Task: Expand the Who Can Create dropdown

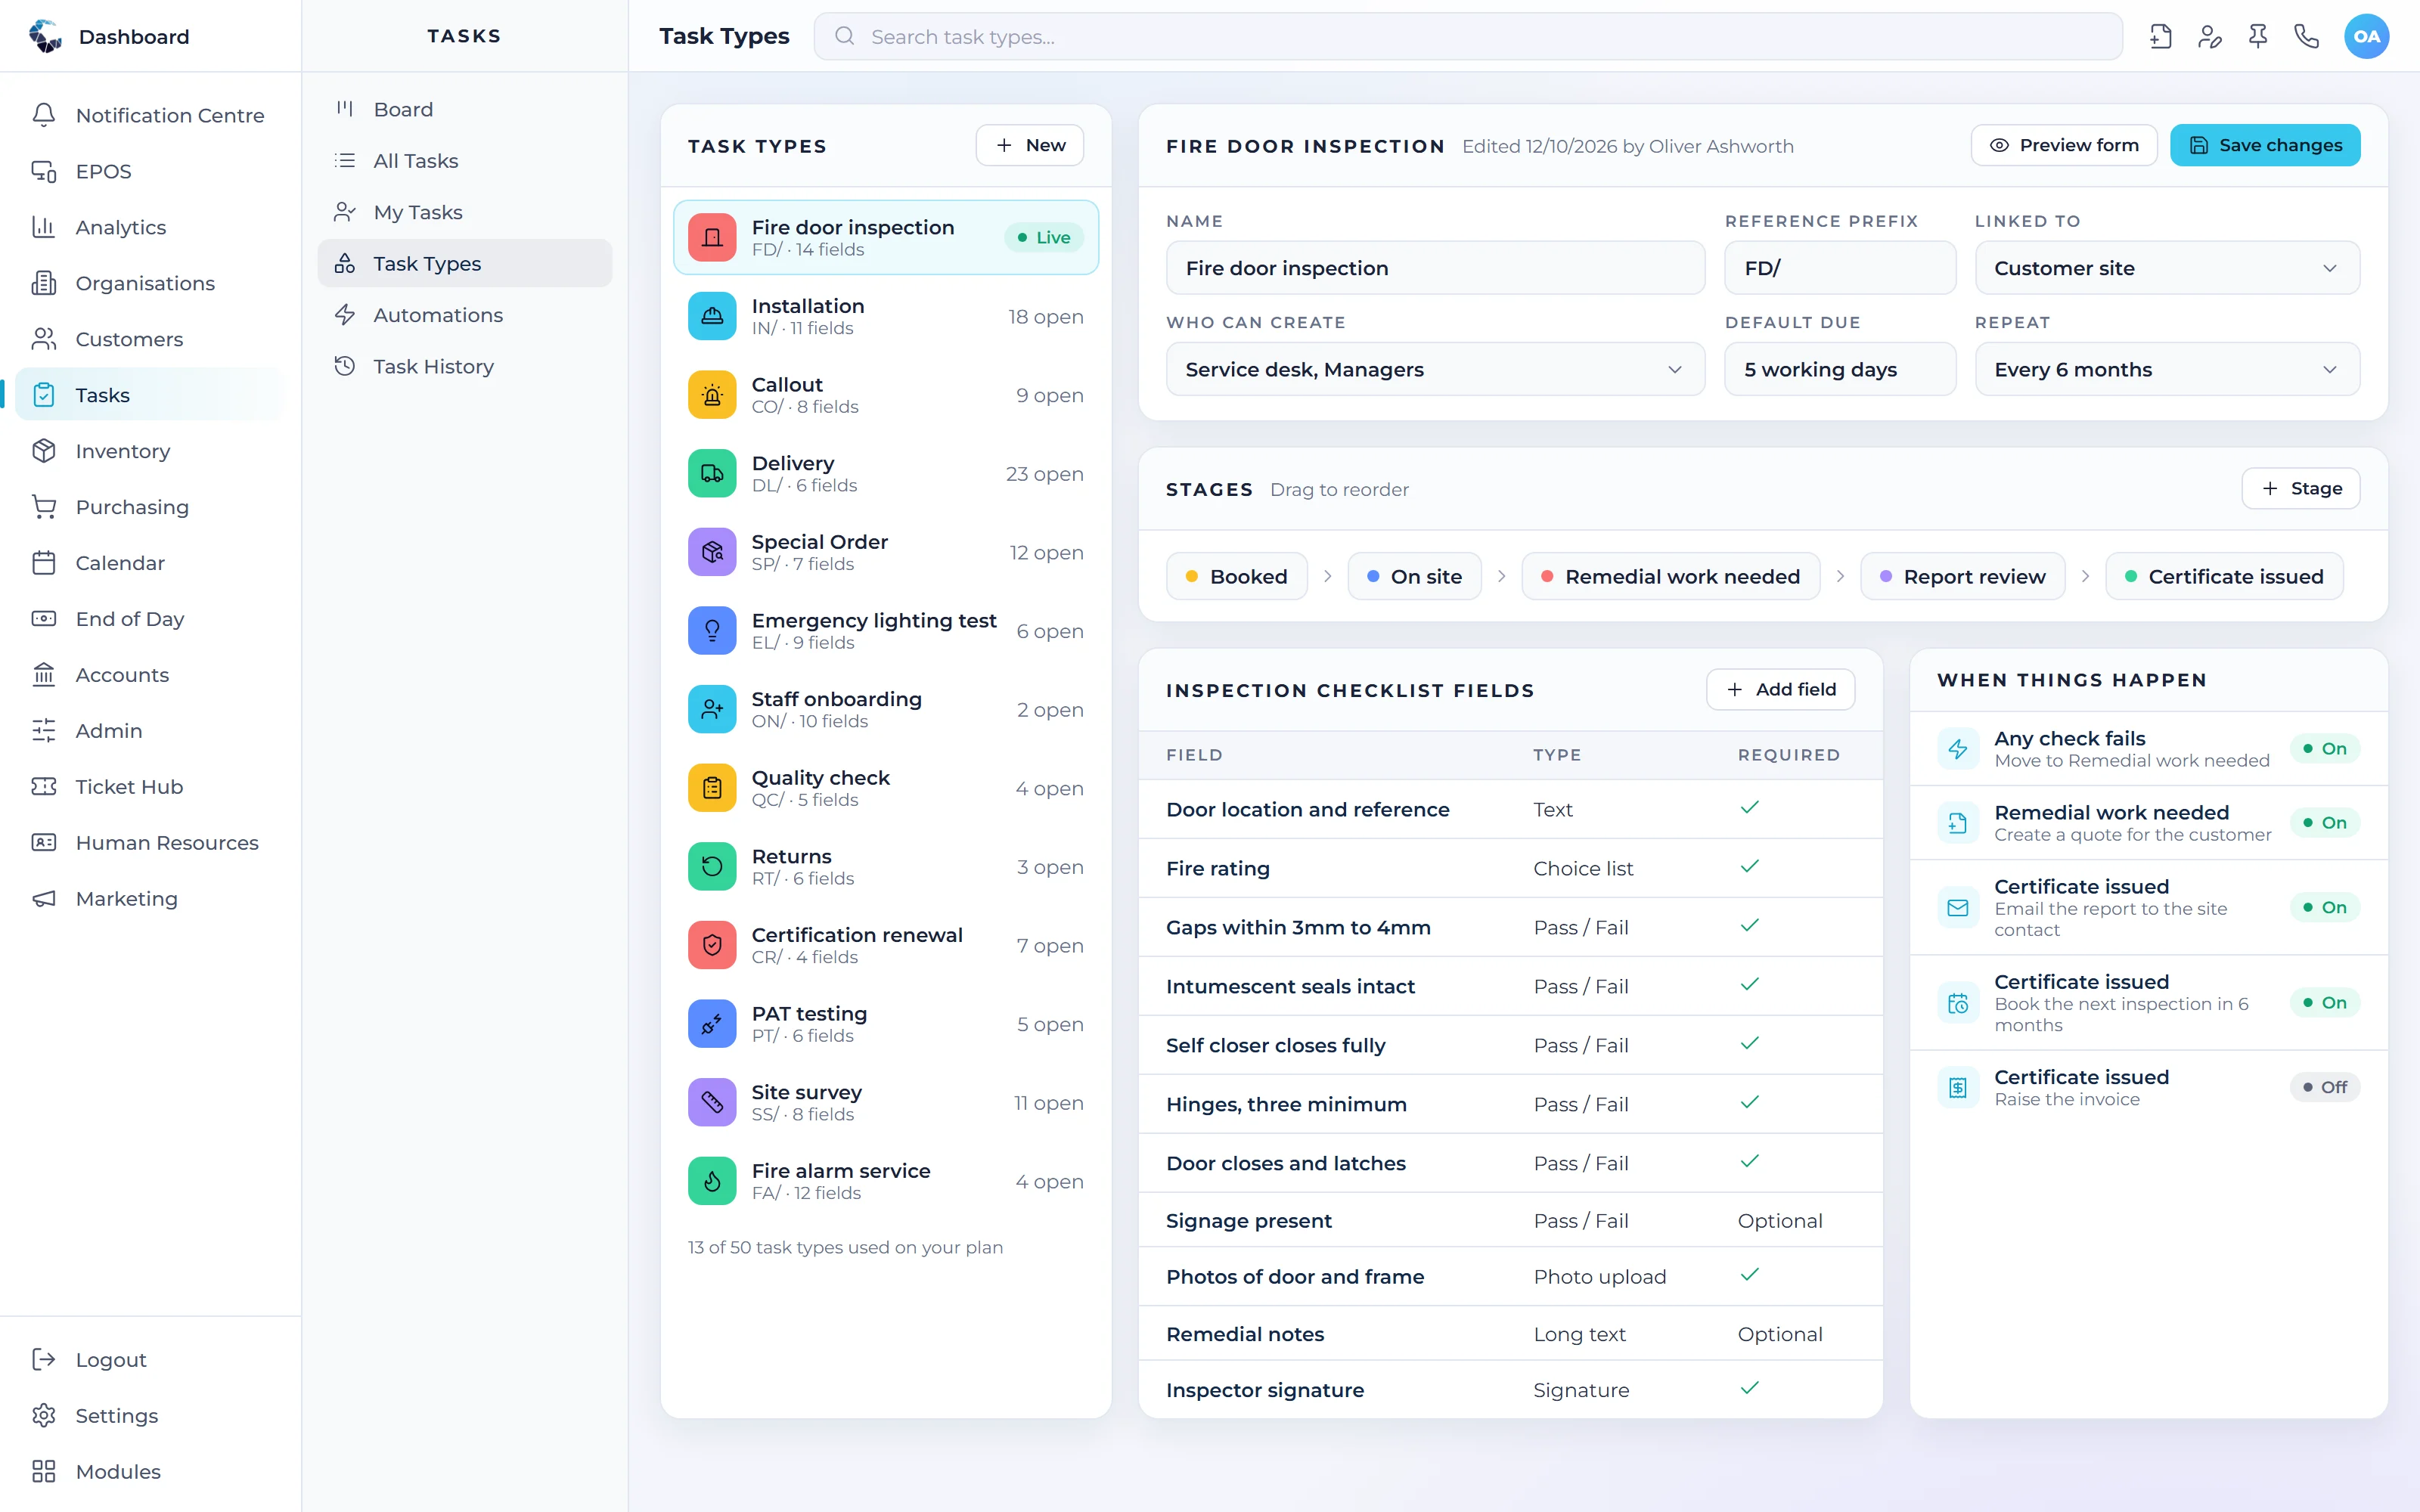Action: click(x=1435, y=370)
